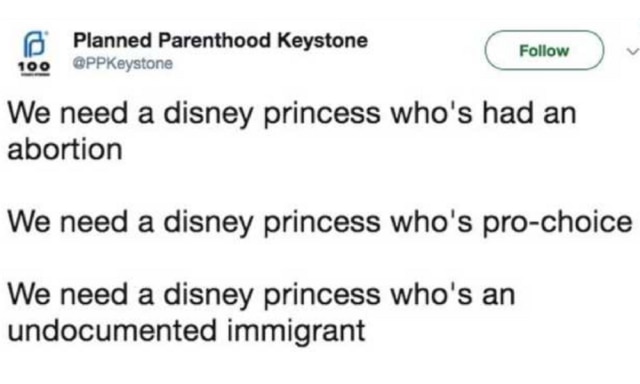The height and width of the screenshot is (384, 640).
Task: Click "princess" in the first tweet line
Action: click(x=322, y=115)
